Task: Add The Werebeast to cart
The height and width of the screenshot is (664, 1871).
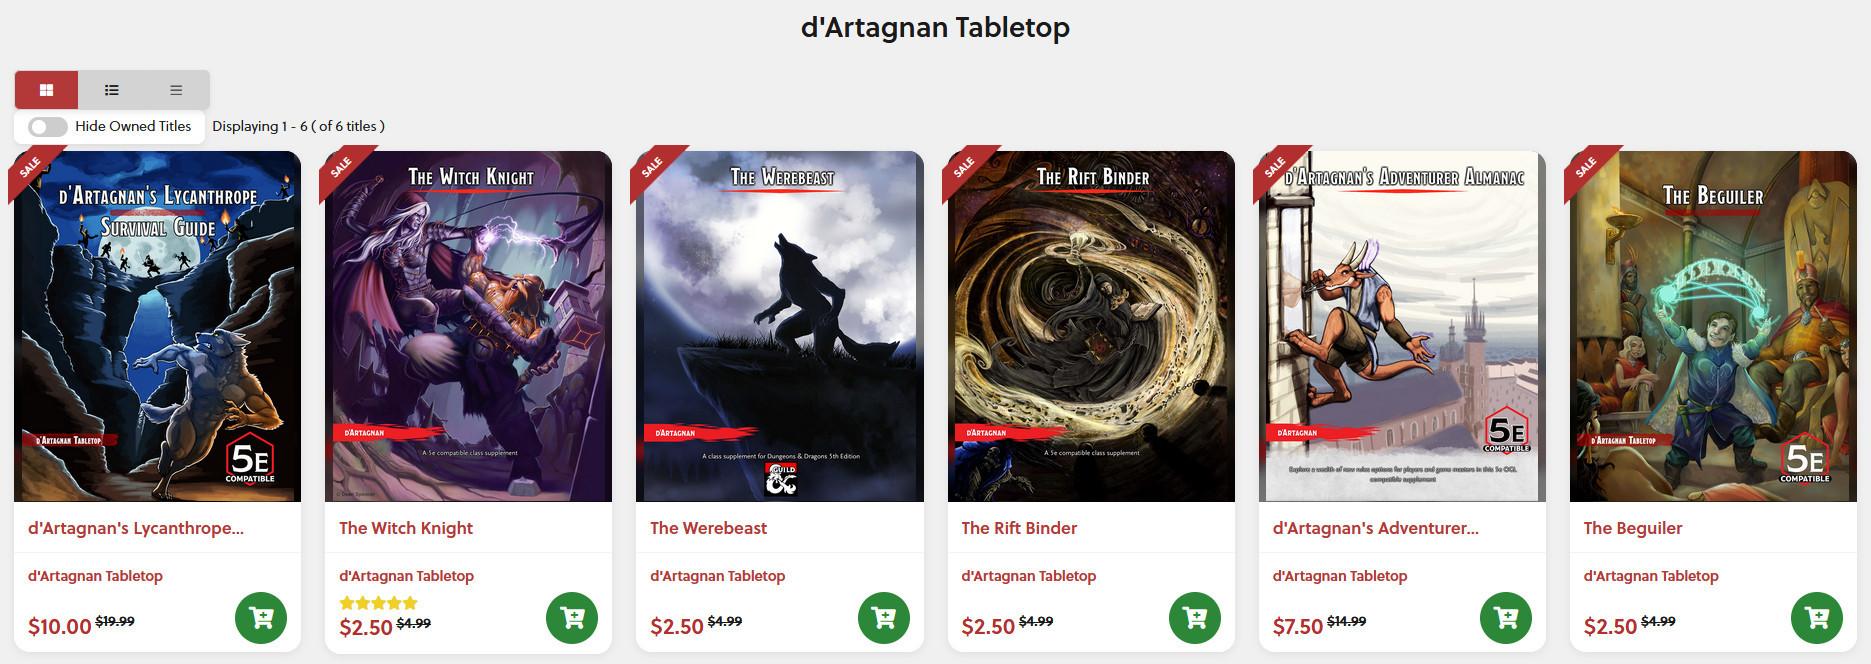Action: tap(884, 618)
